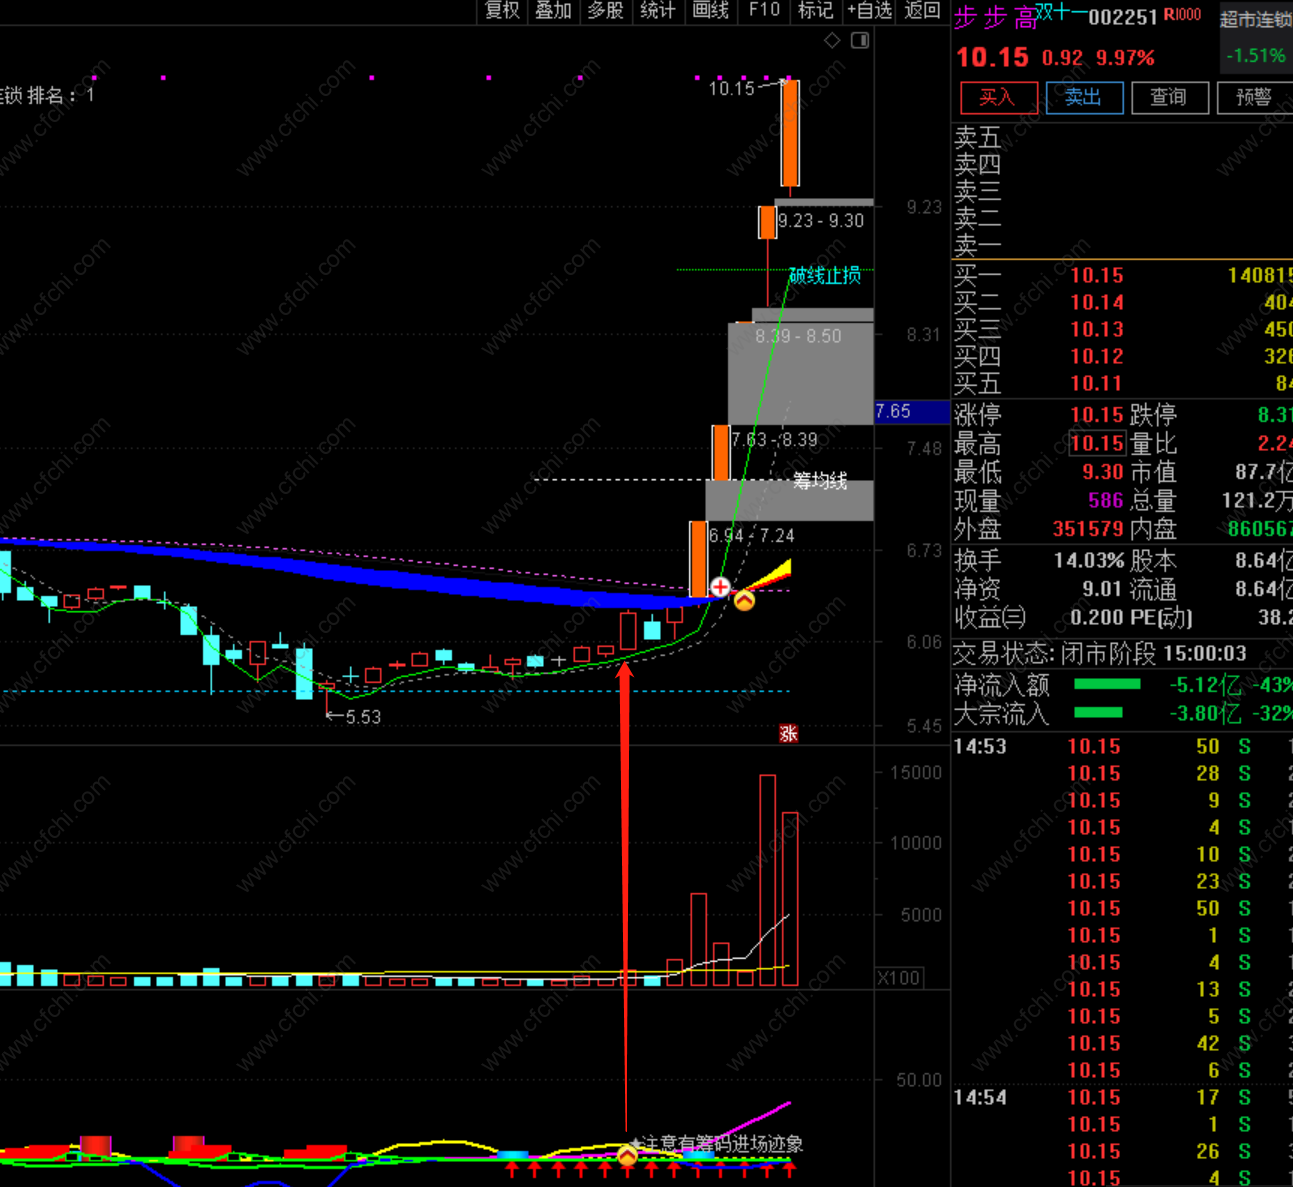Click the 最低 value 9.30
The image size is (1293, 1187).
coord(1102,472)
